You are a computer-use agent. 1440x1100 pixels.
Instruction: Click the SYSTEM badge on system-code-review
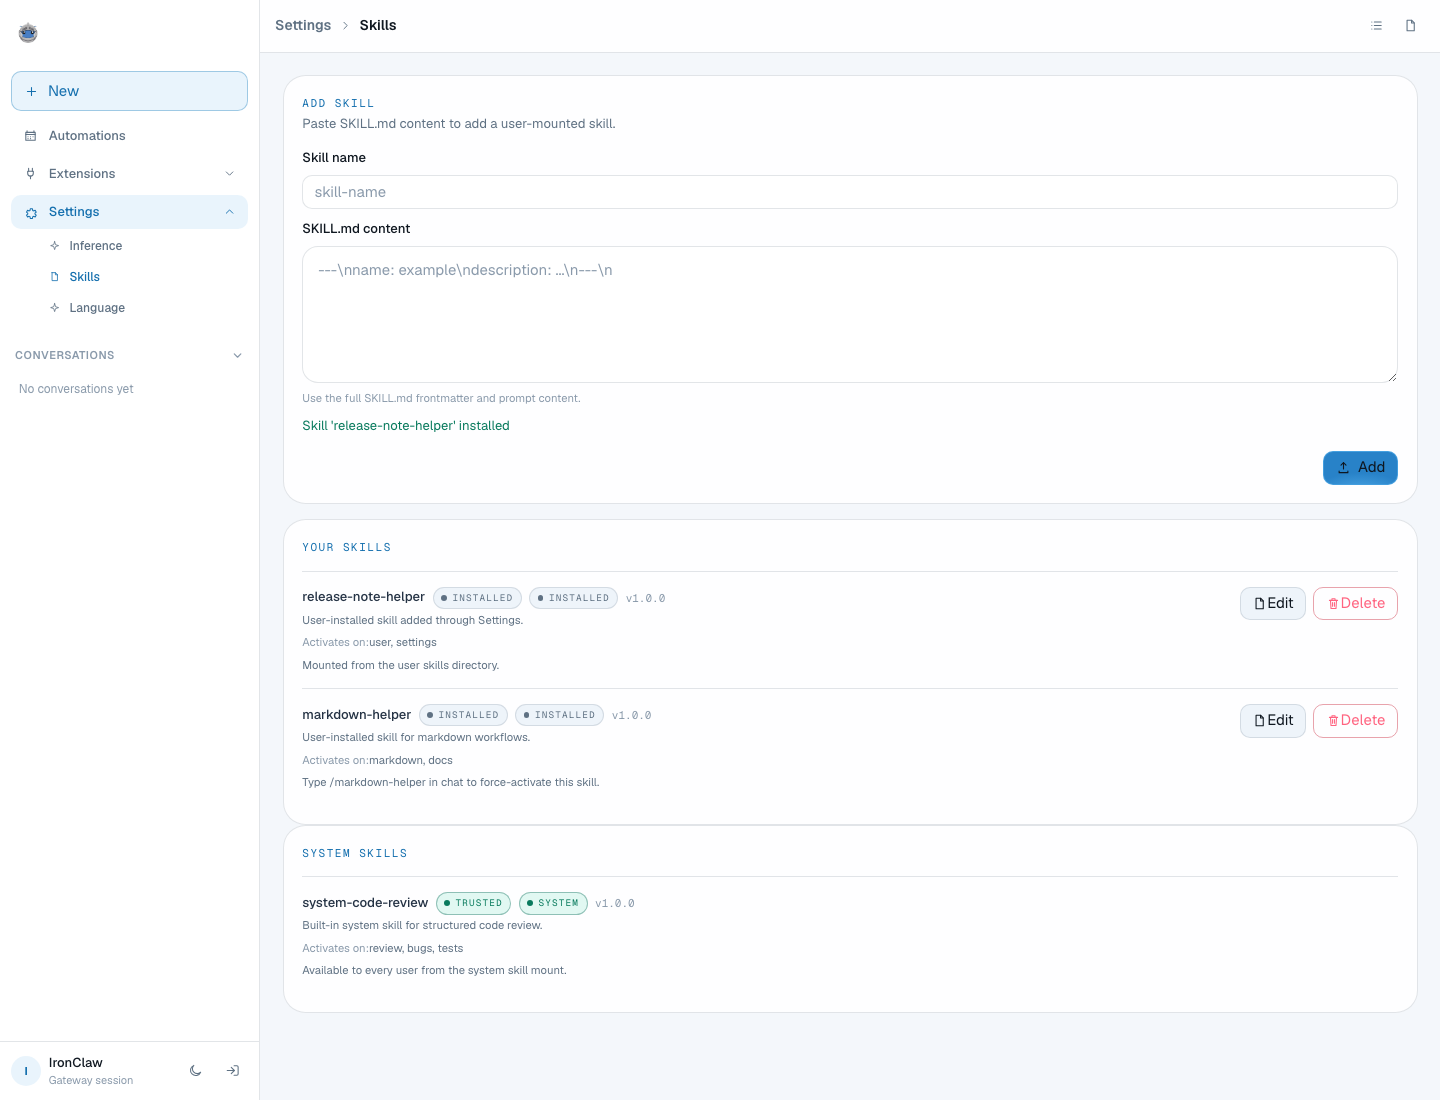pos(553,904)
